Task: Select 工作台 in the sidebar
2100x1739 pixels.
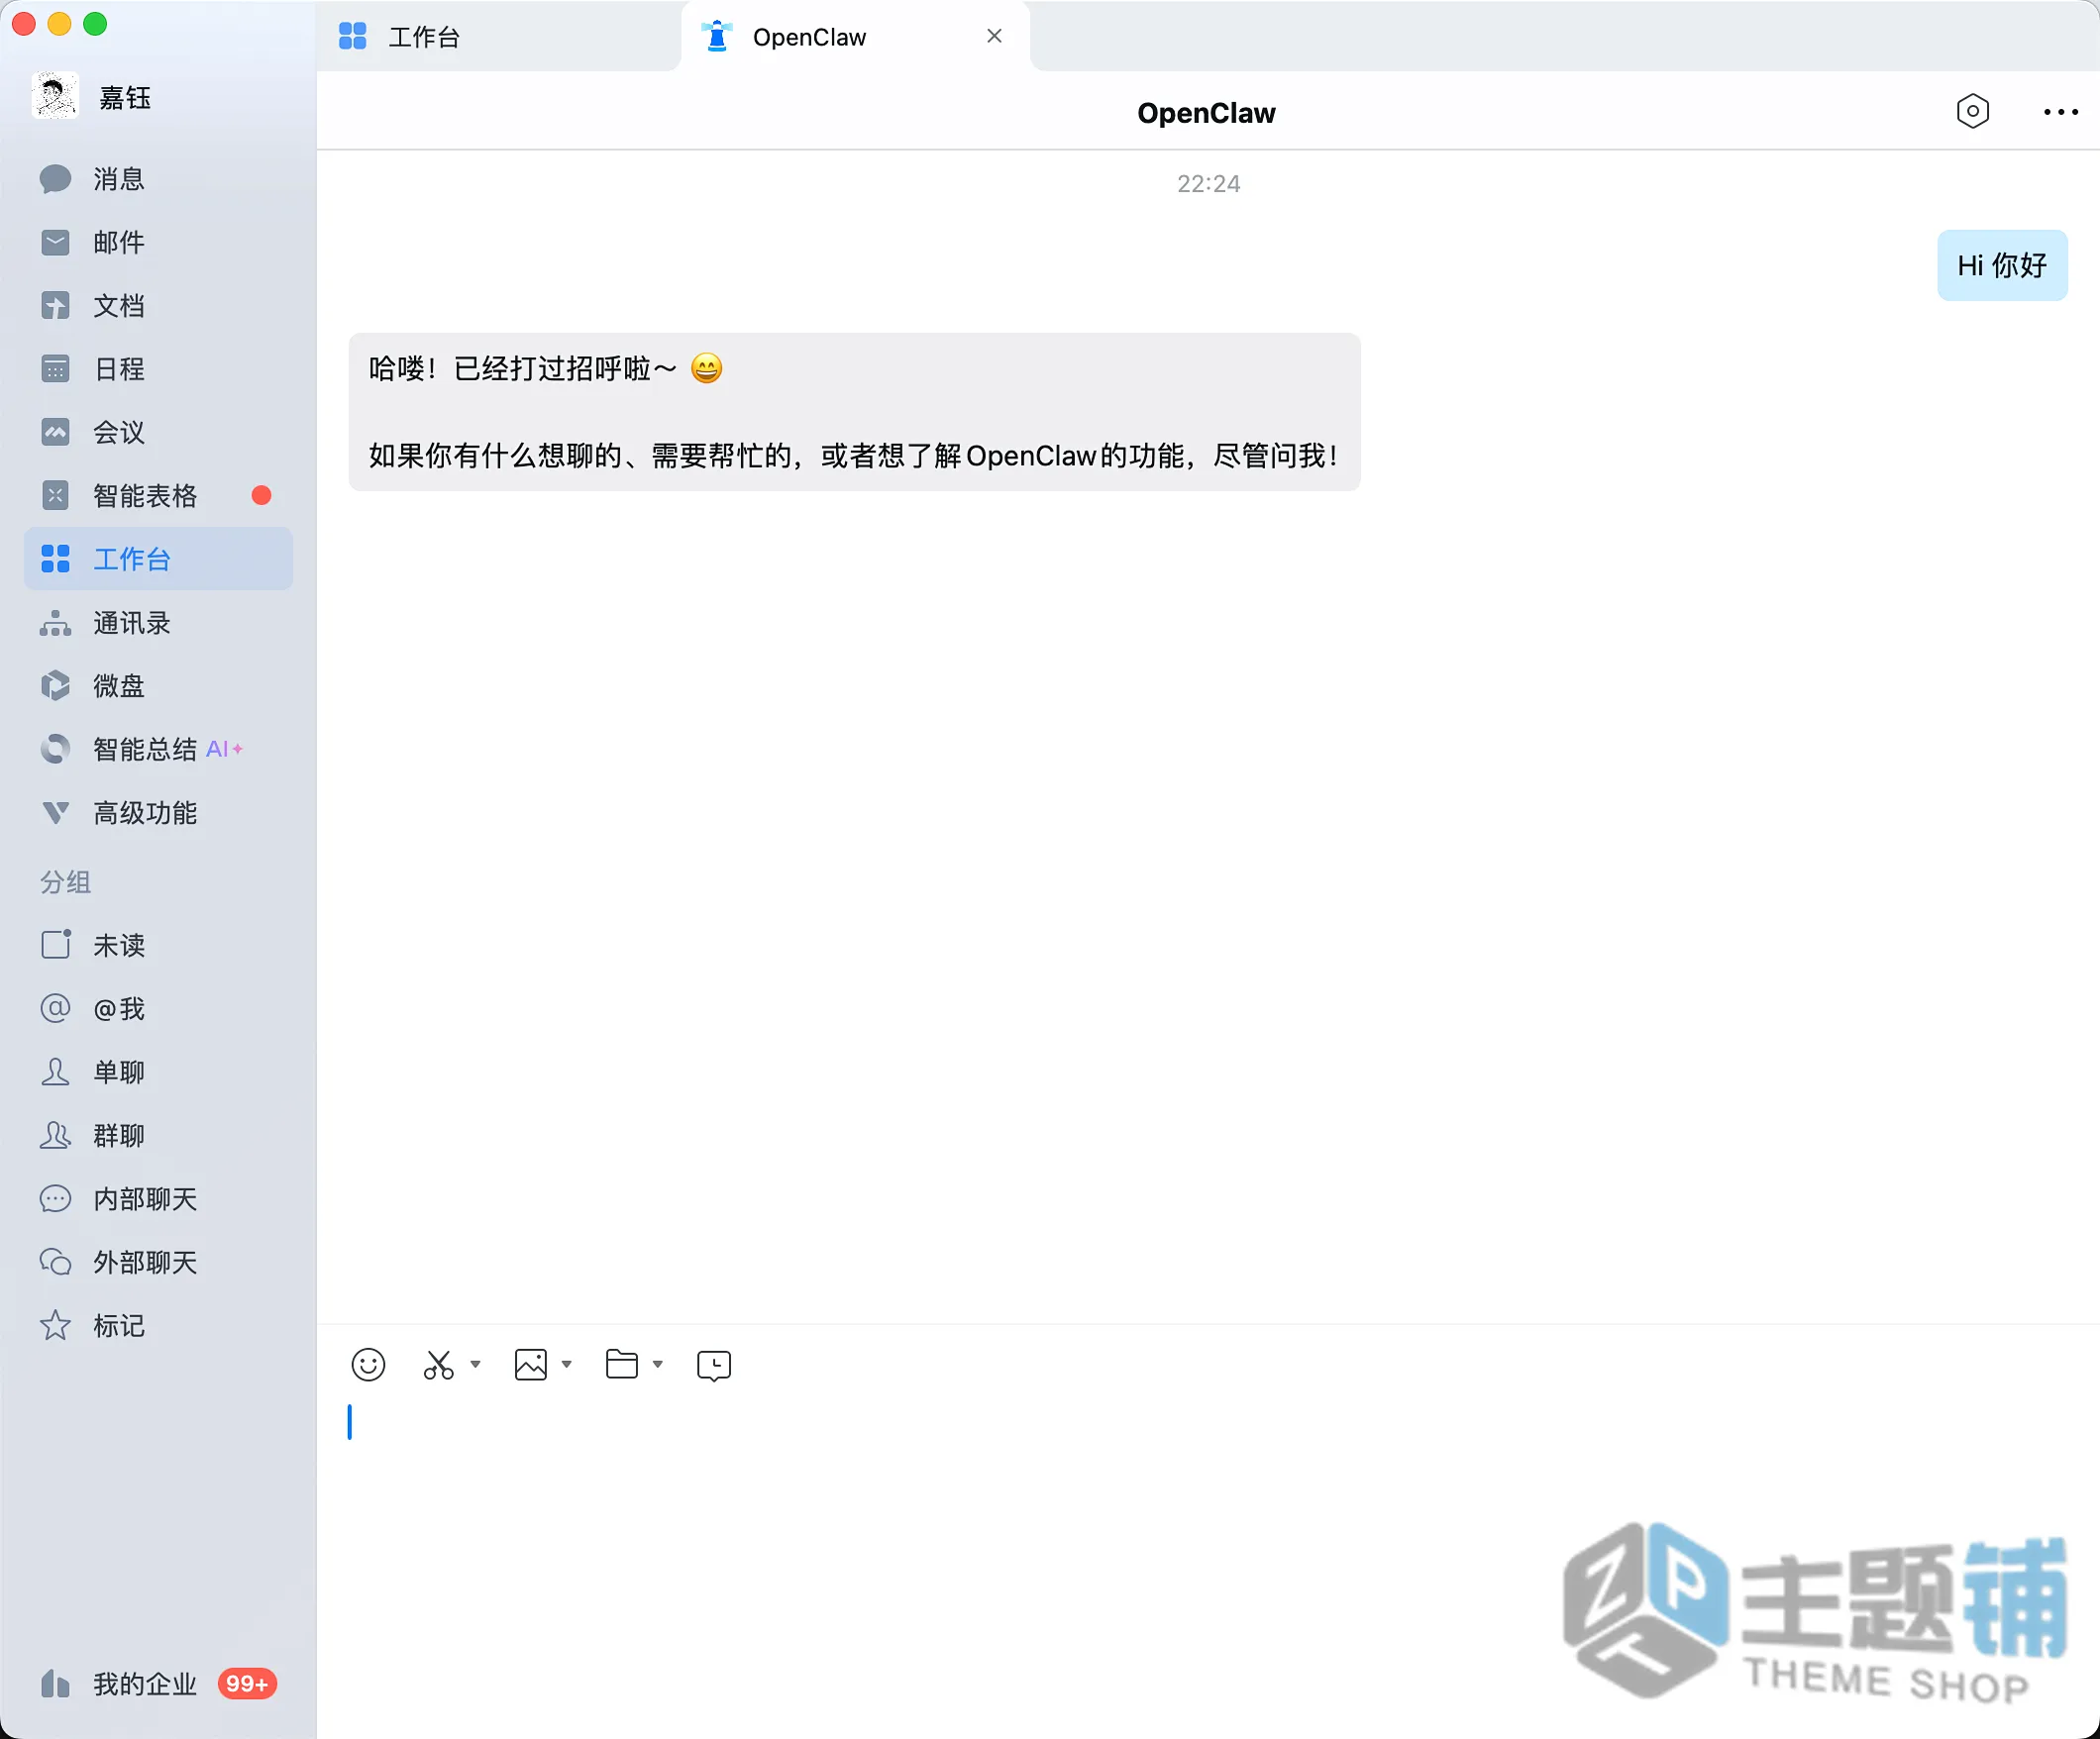Action: (x=158, y=559)
